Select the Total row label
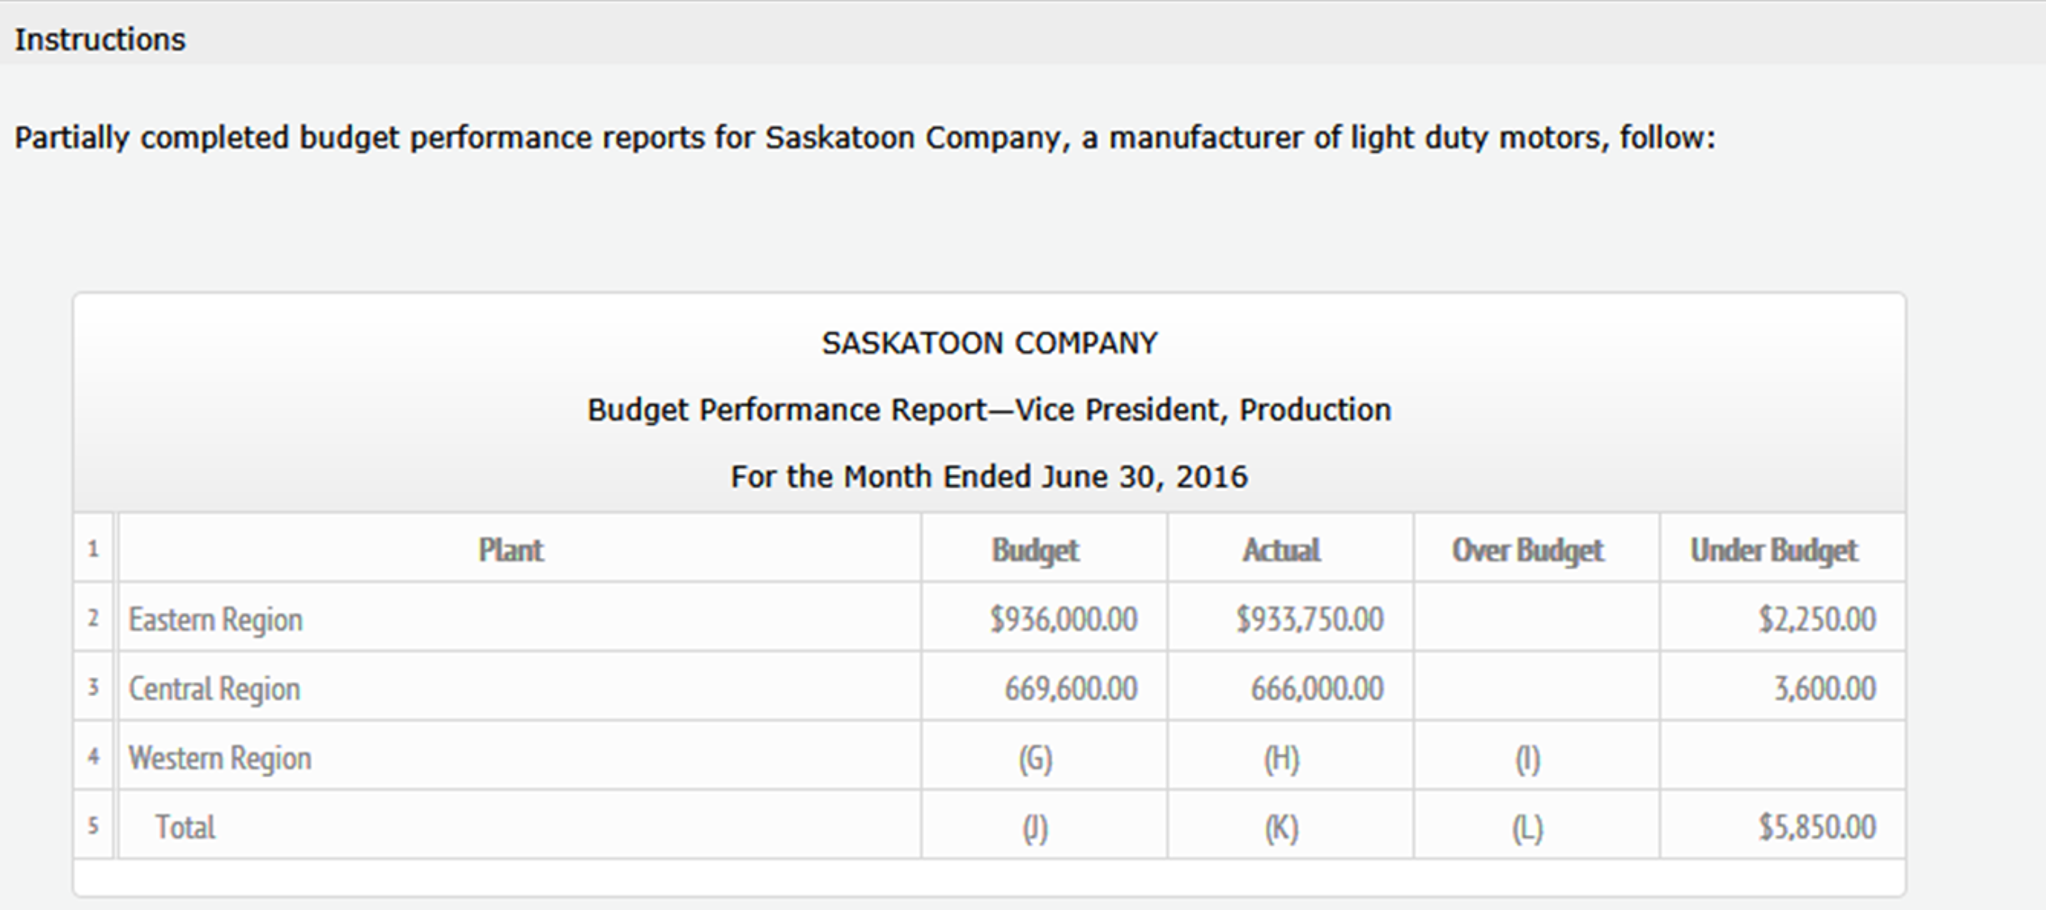This screenshot has height=910, width=2046. click(x=185, y=827)
